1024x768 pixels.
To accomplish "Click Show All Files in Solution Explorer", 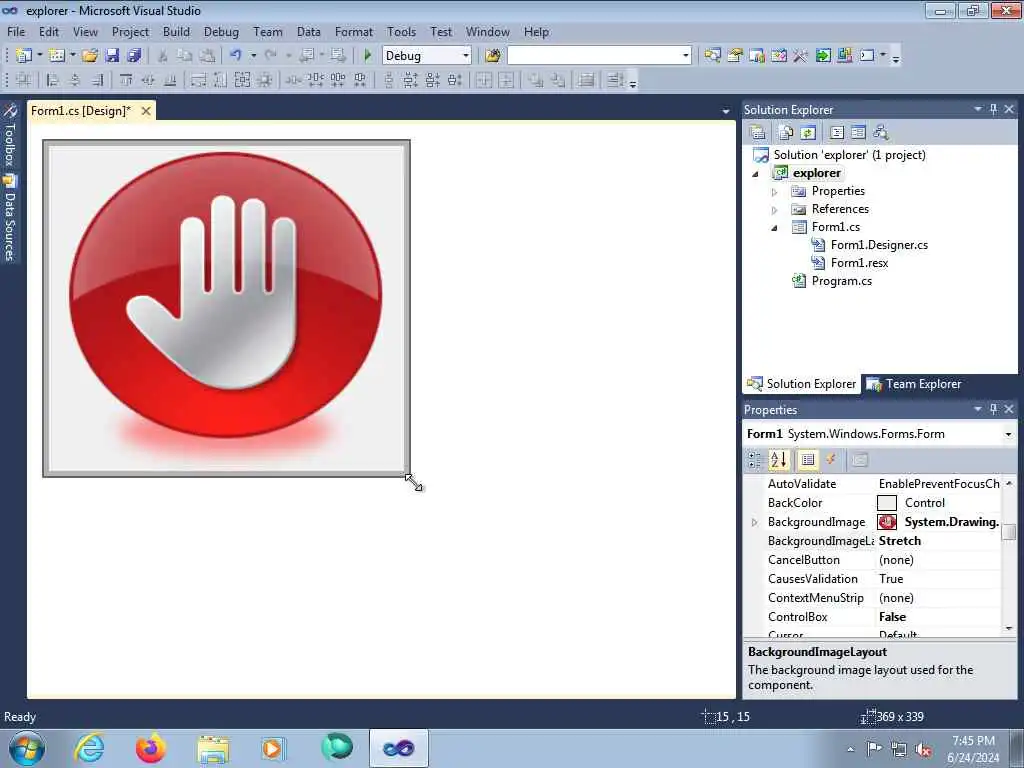I will pyautogui.click(x=786, y=133).
